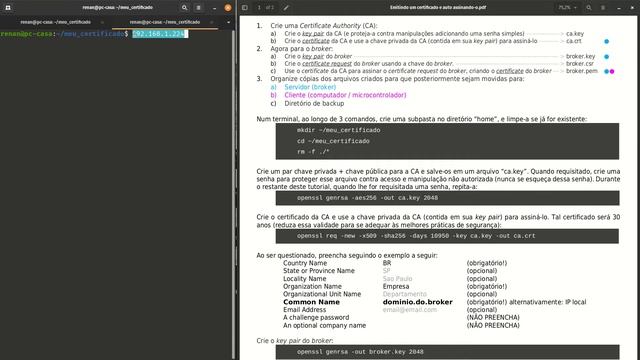Click the 'ca.key' file name label

[x=575, y=34]
